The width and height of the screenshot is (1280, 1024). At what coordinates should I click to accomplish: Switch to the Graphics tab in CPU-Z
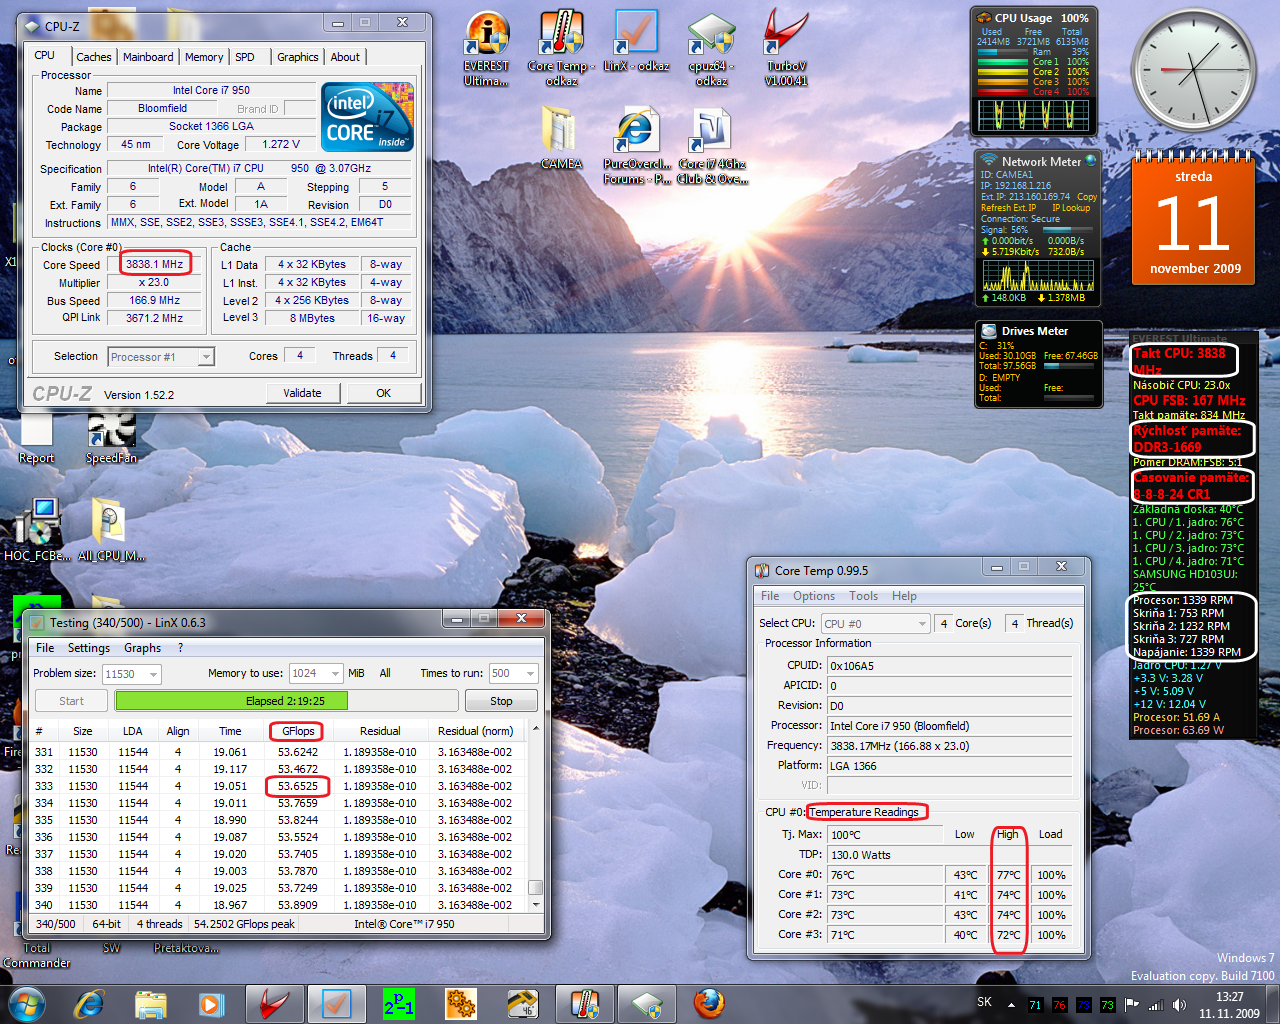coord(298,57)
